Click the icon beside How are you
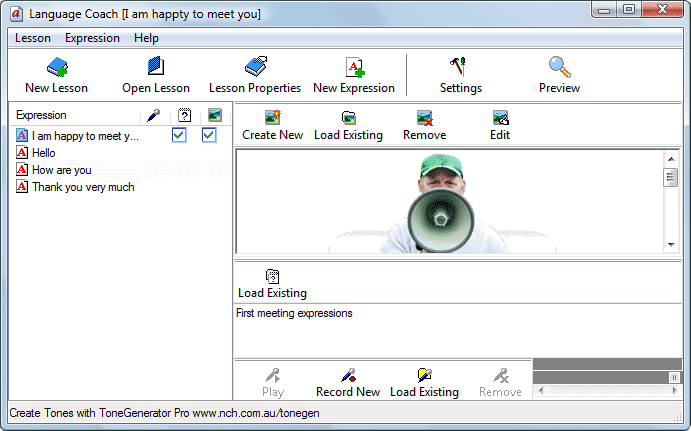 coord(22,169)
